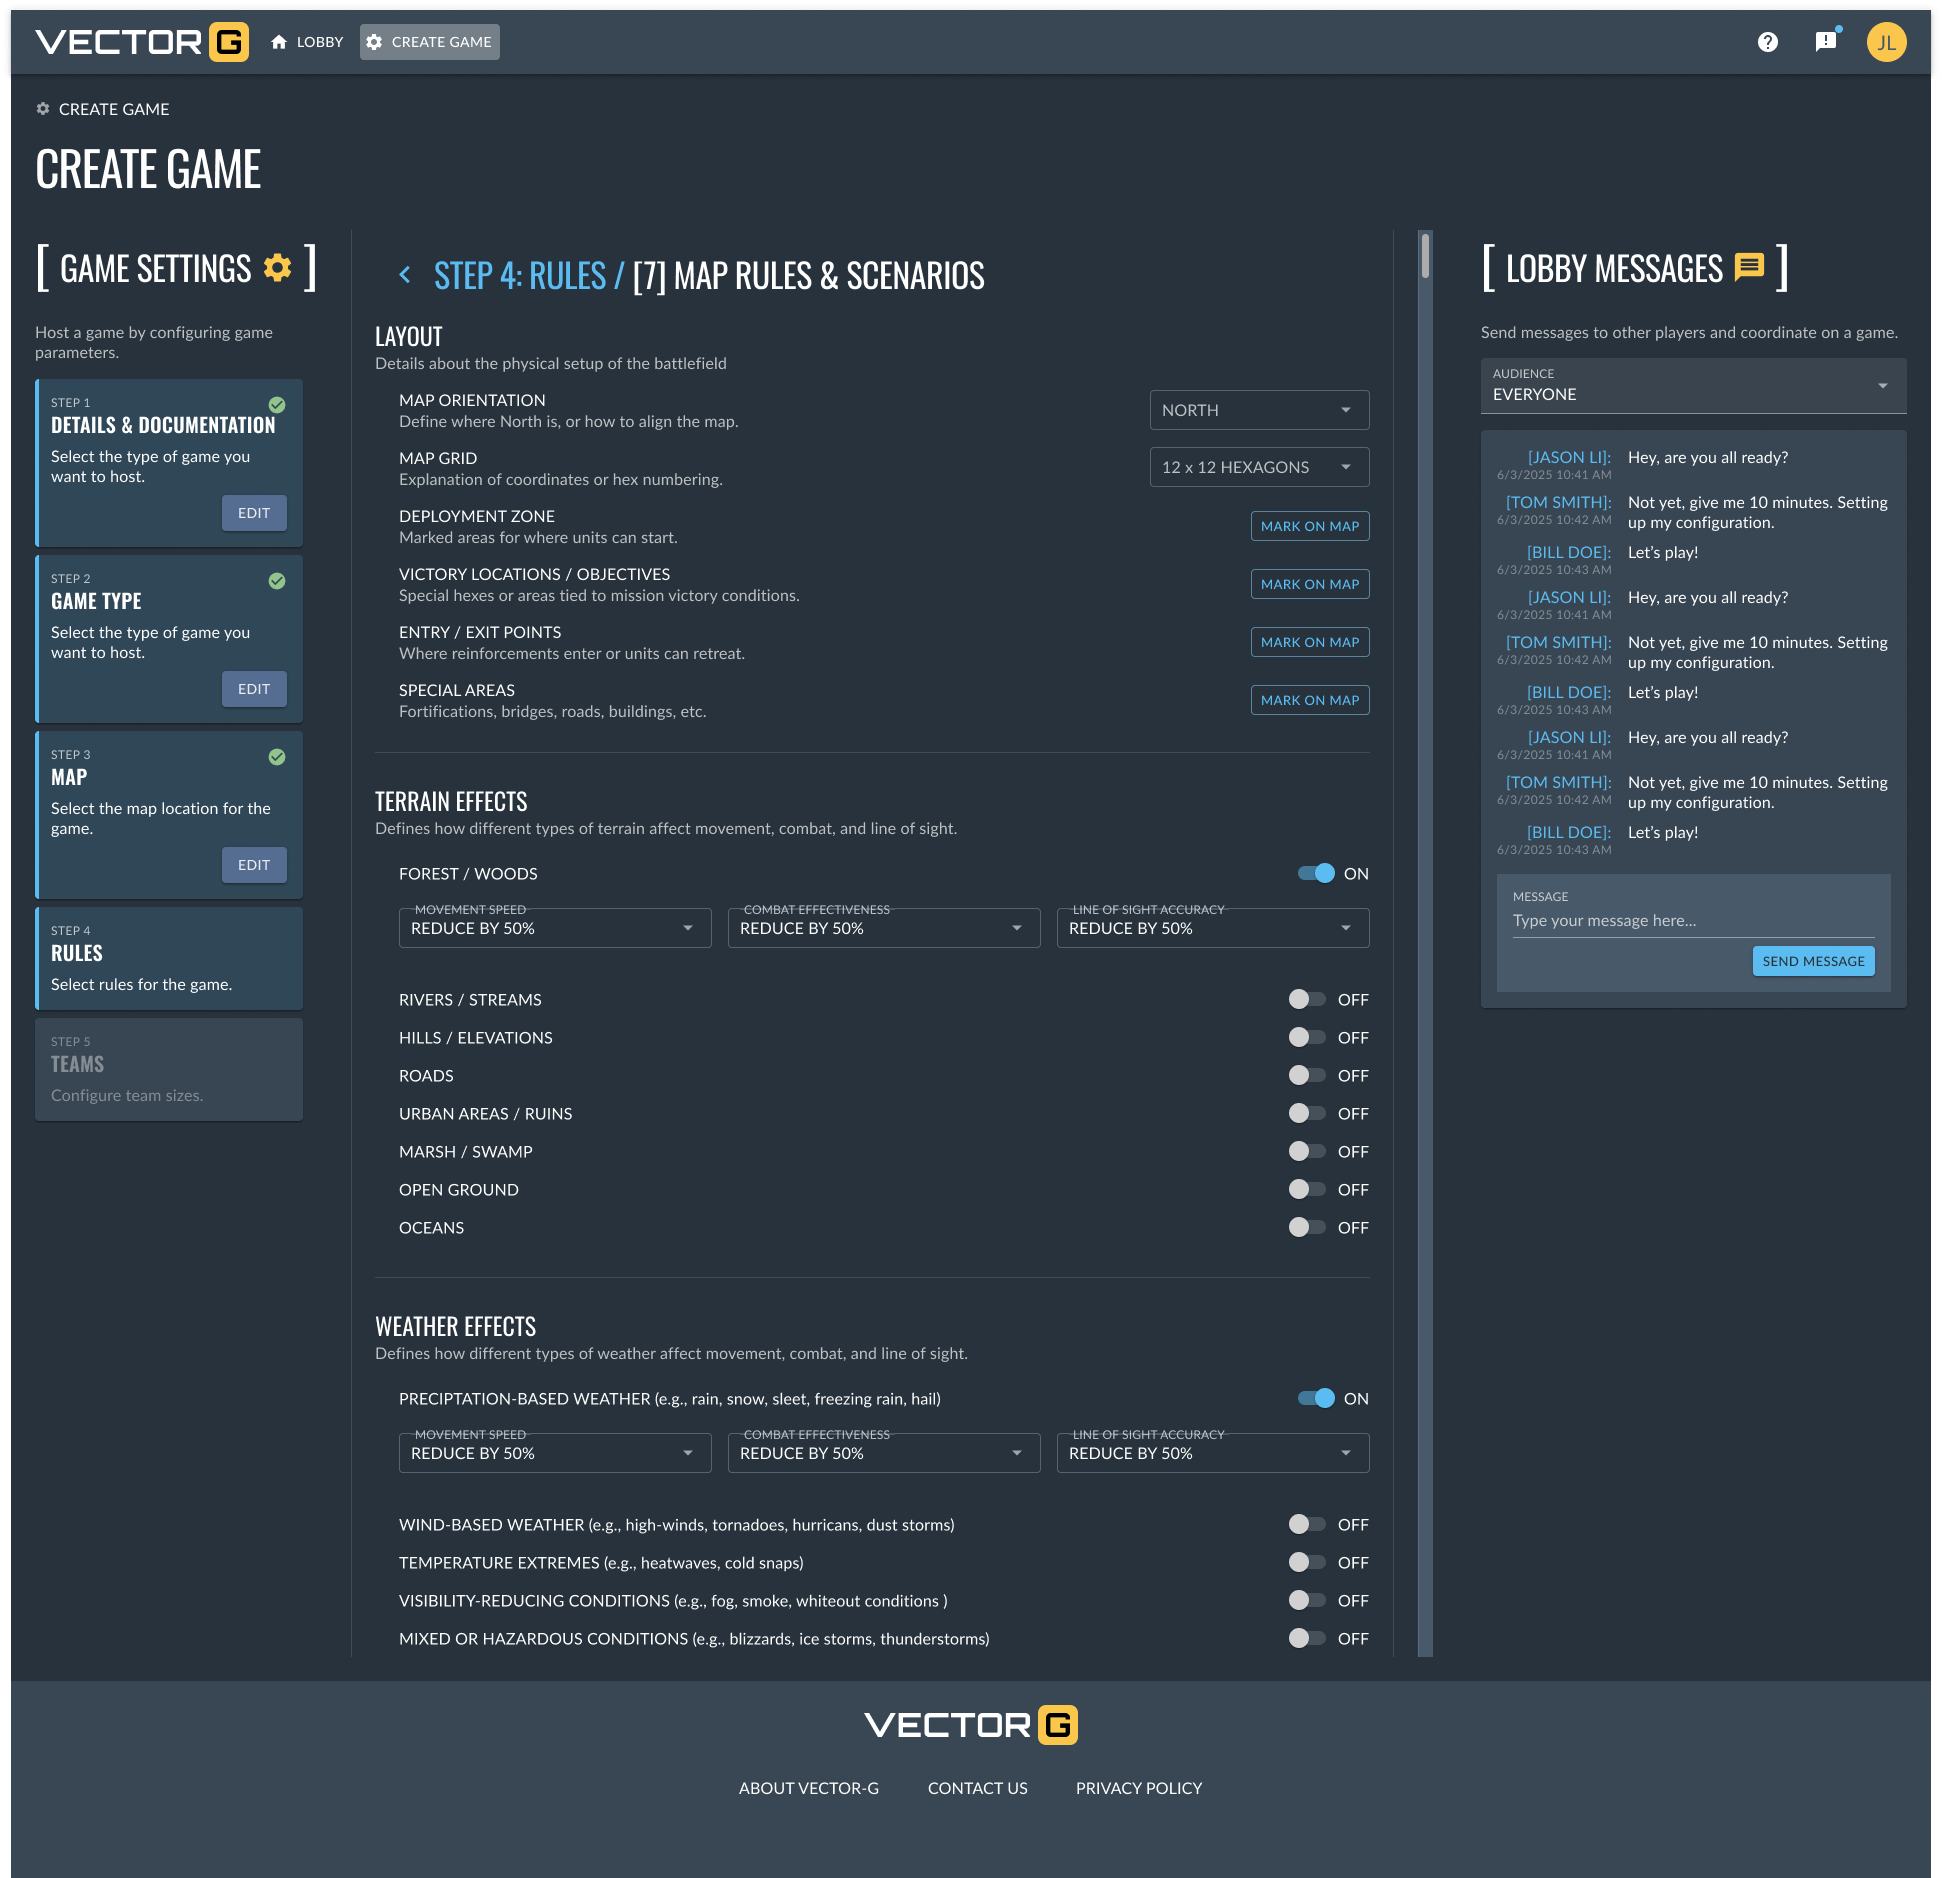
Task: Click the message text input field
Action: click(1692, 921)
